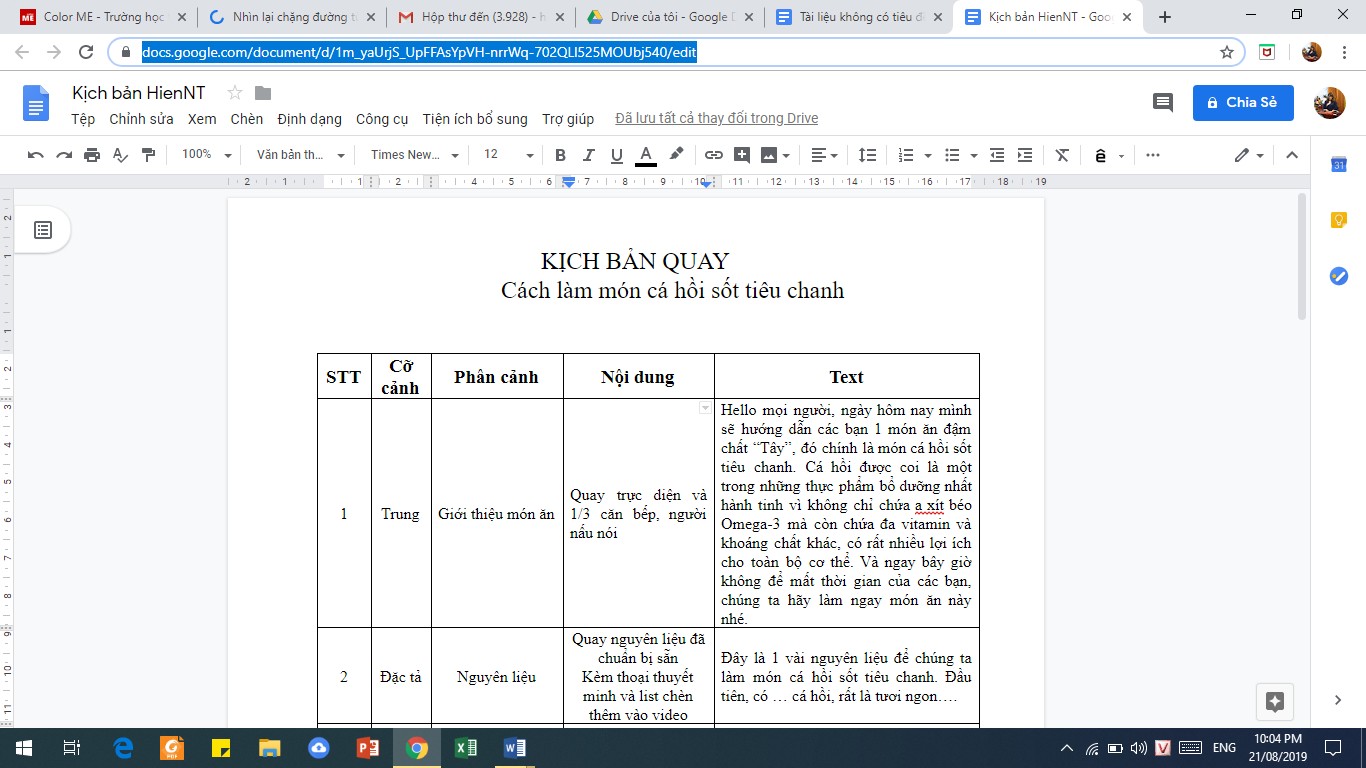Image resolution: width=1366 pixels, height=768 pixels.
Task: Open the Đã lưu tất cả thay đổi link
Action: click(x=716, y=119)
